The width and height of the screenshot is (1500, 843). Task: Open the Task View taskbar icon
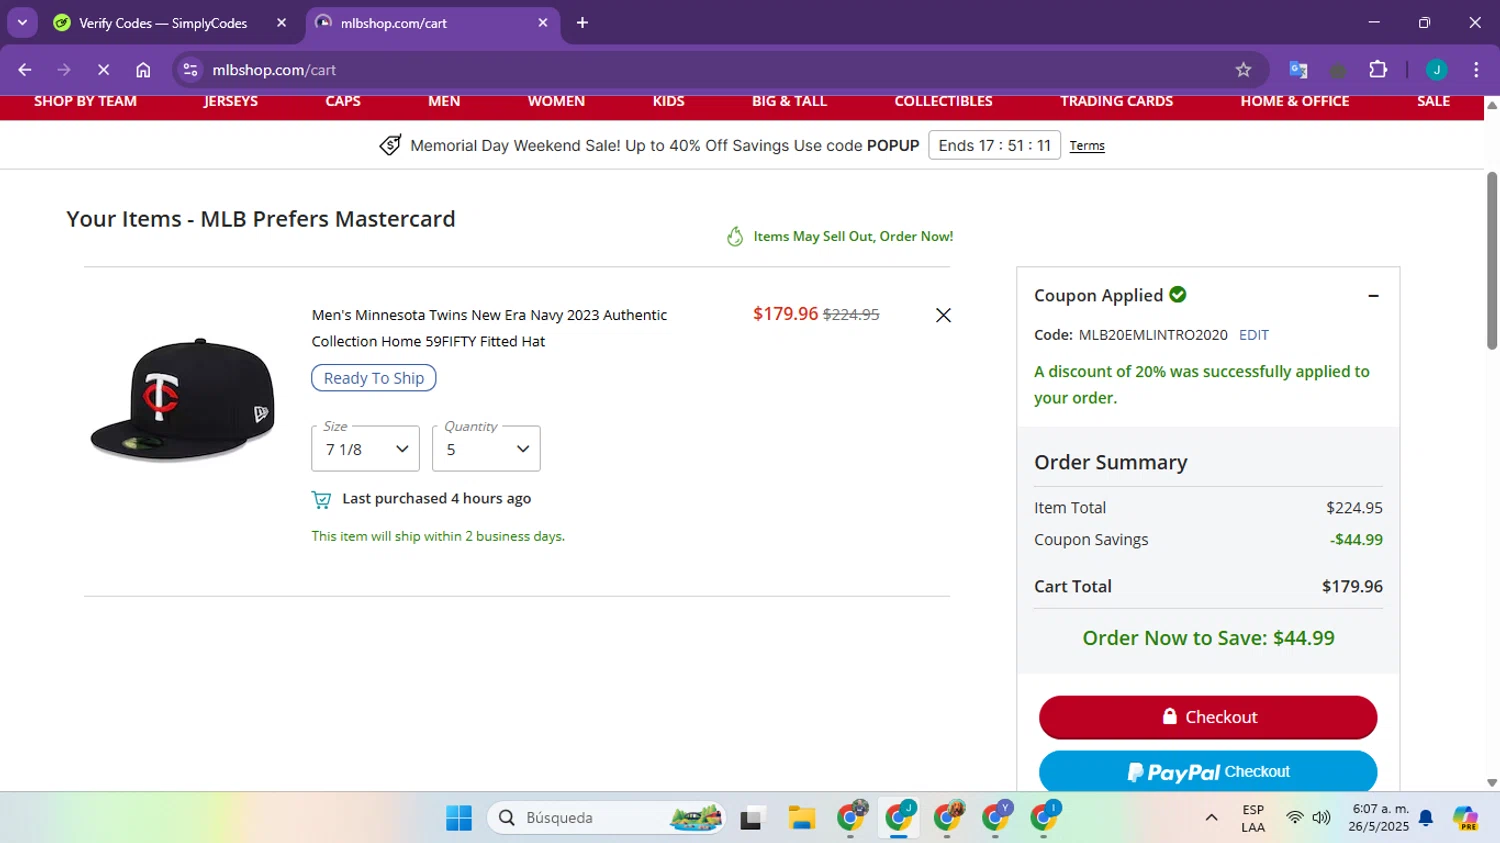point(752,818)
